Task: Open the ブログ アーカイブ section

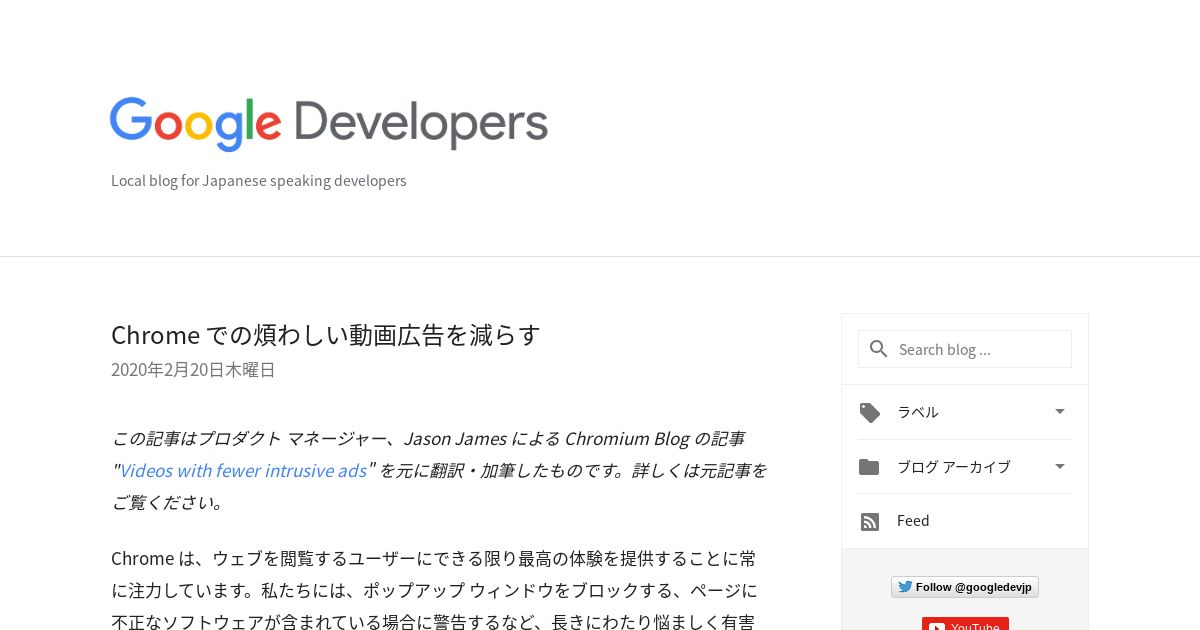Action: (x=964, y=467)
